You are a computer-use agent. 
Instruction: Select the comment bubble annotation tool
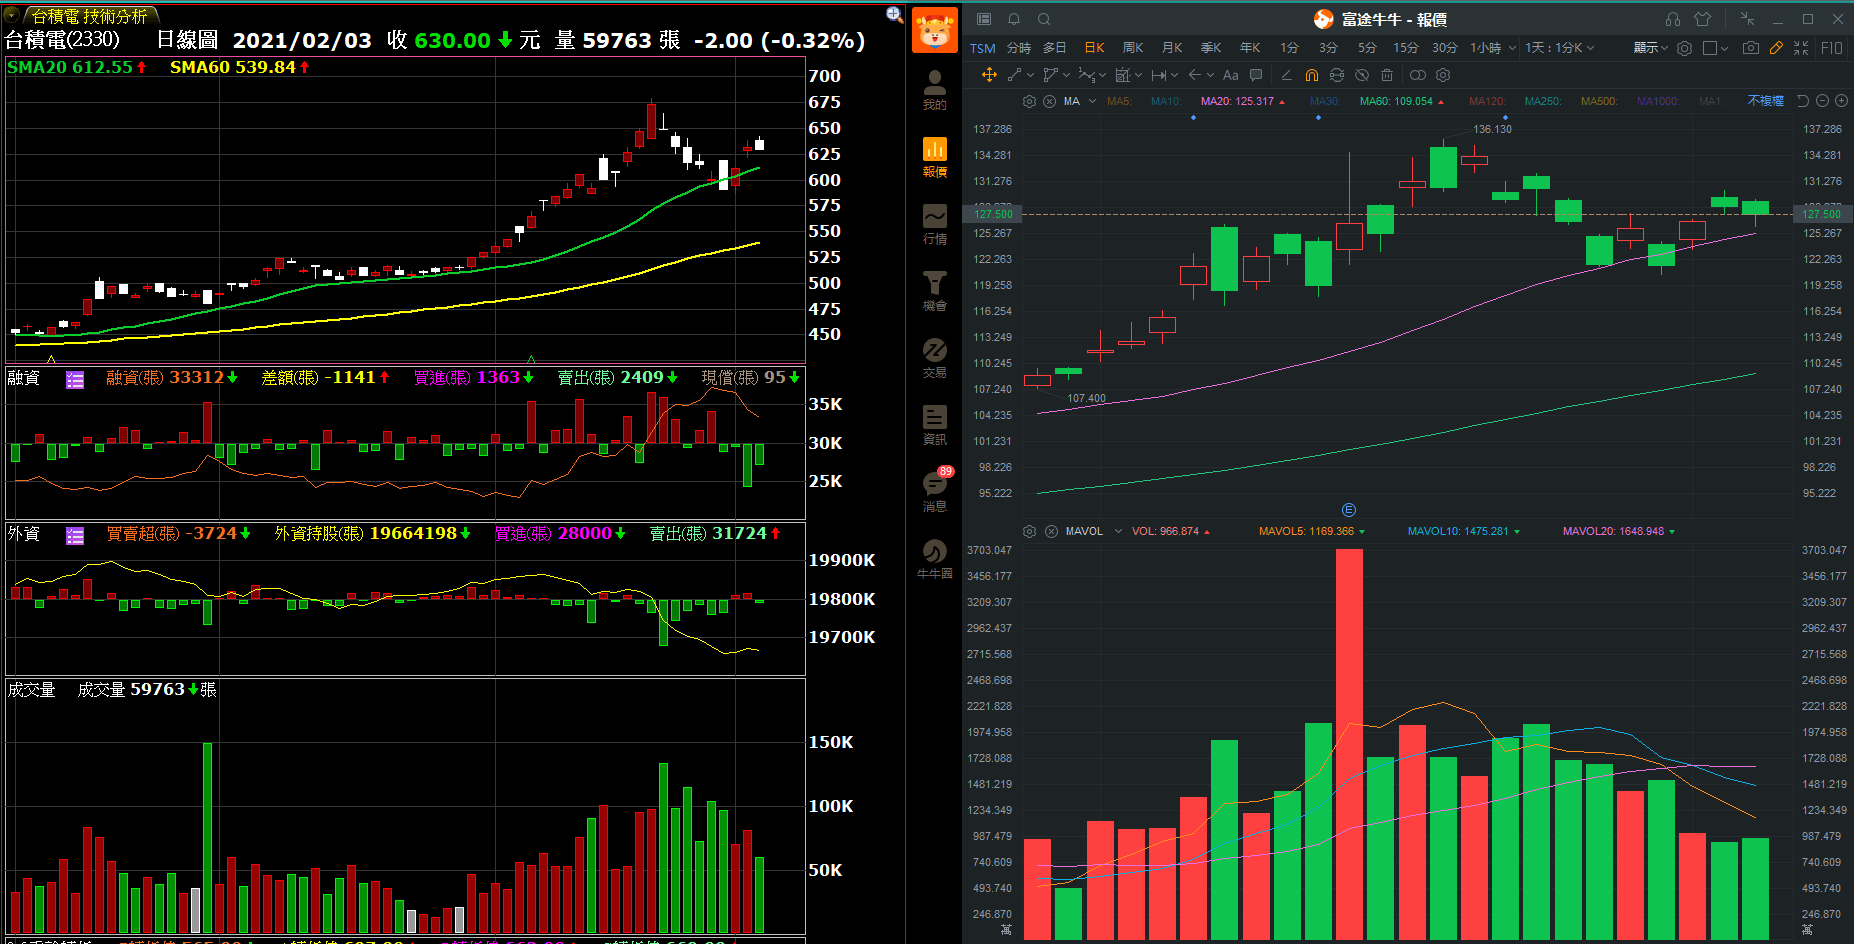[1256, 75]
